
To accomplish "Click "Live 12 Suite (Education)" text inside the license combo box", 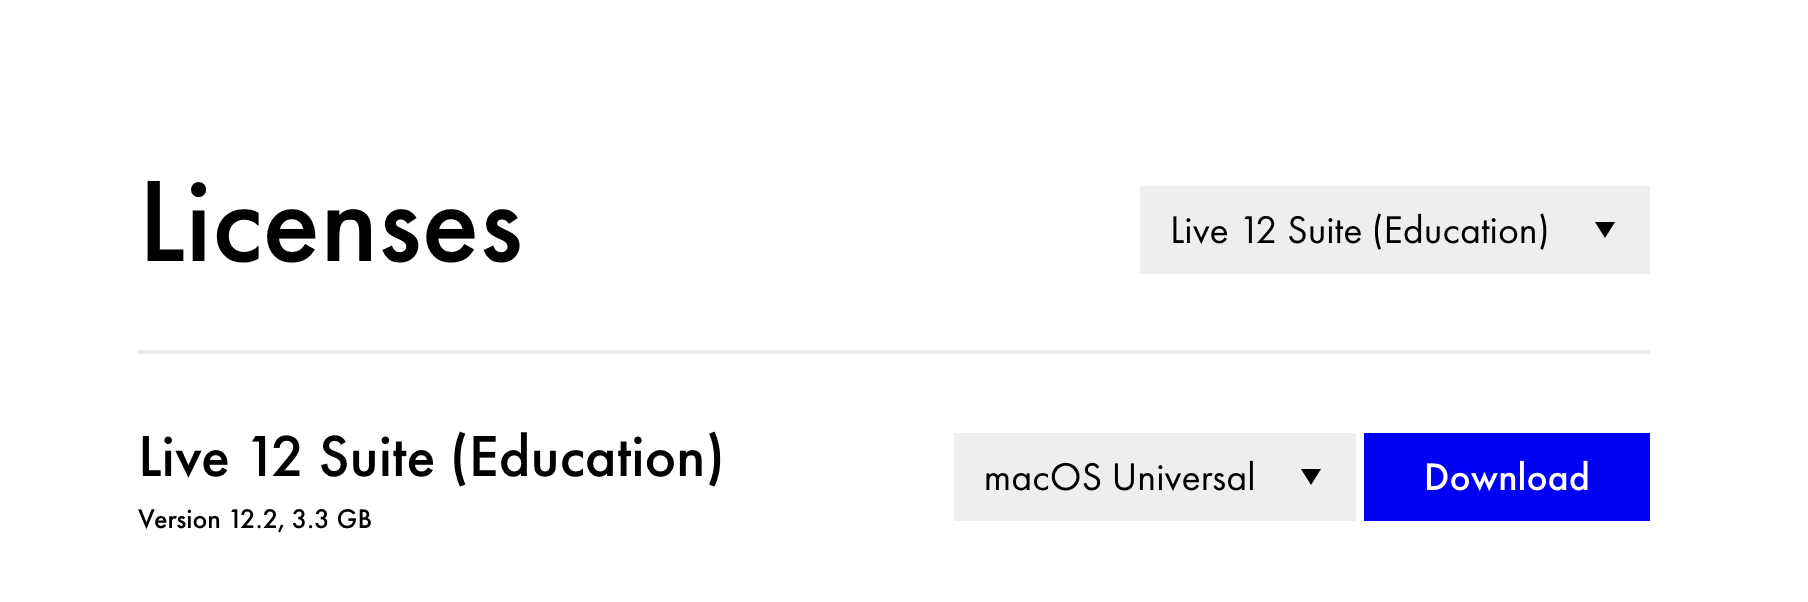I will click(x=1360, y=231).
